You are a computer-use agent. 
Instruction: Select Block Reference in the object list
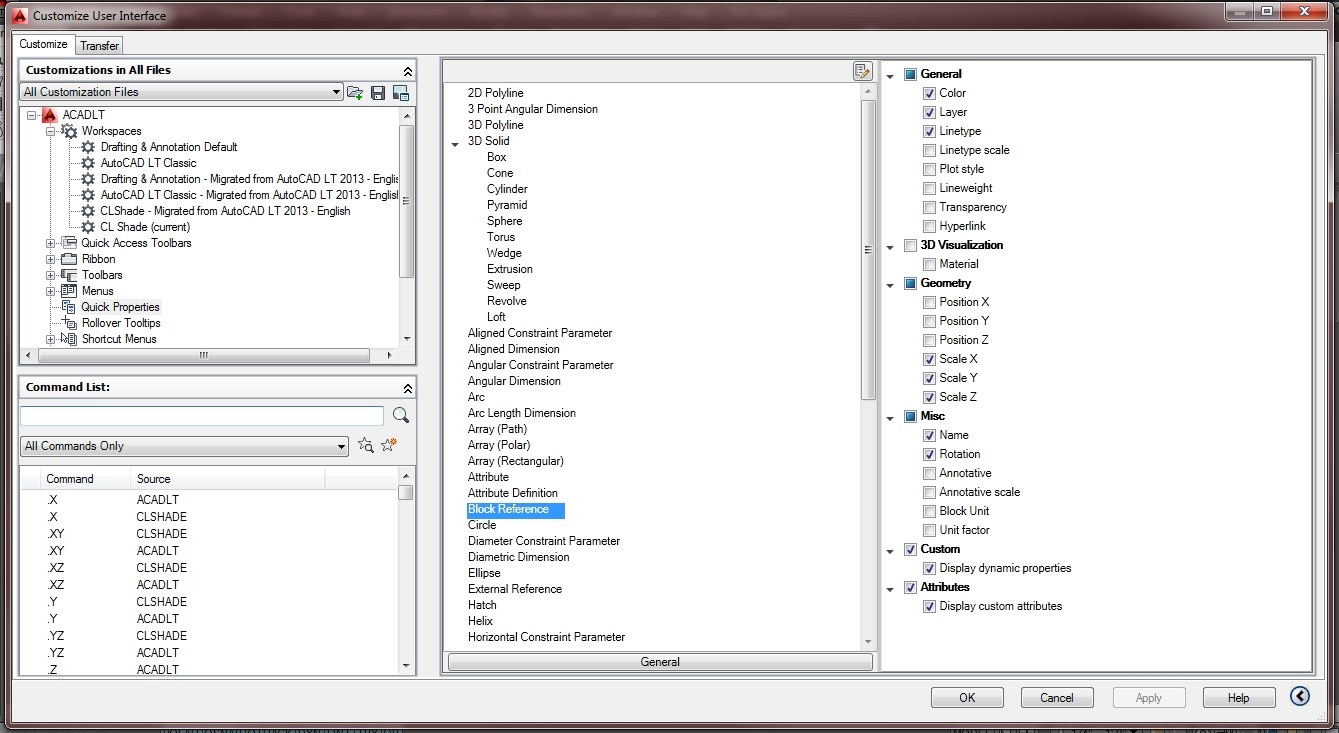pyautogui.click(x=516, y=510)
